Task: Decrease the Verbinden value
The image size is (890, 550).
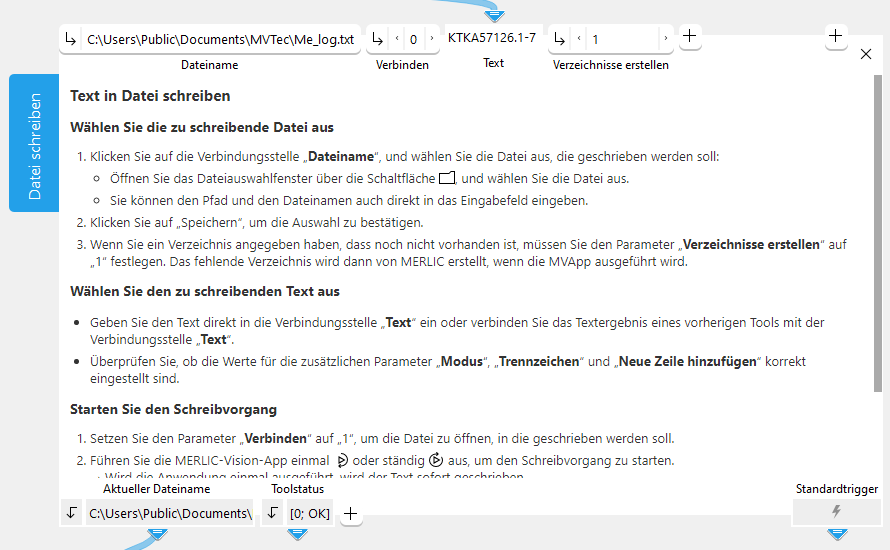Action: pyautogui.click(x=396, y=40)
